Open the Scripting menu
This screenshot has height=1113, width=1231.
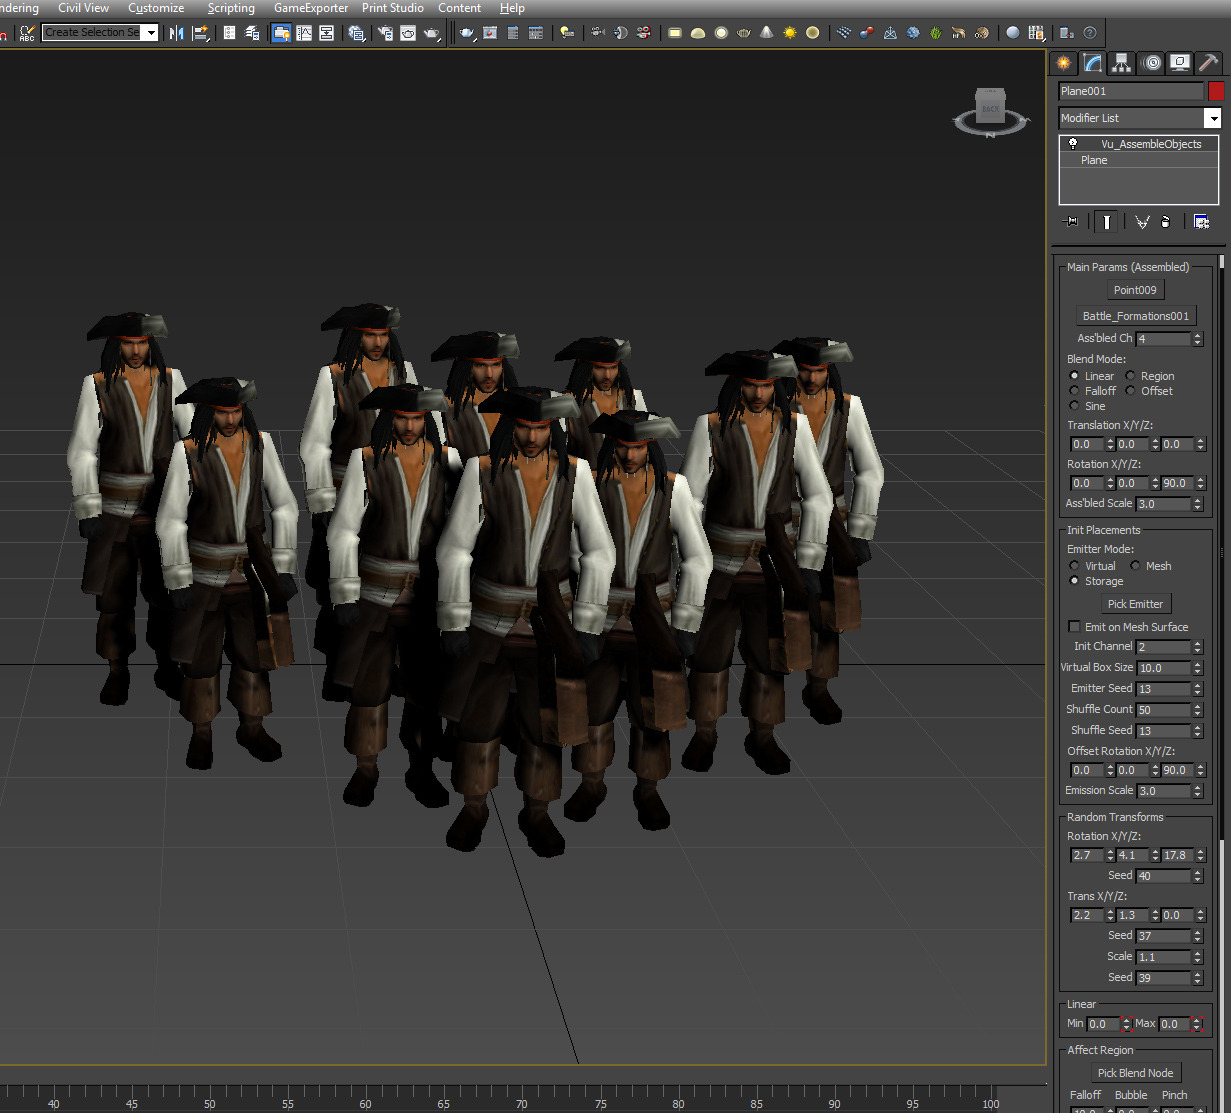(x=231, y=8)
